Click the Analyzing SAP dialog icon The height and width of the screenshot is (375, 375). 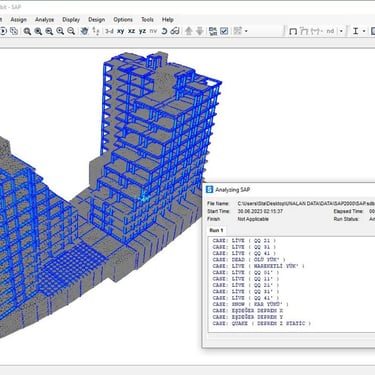tap(209, 190)
